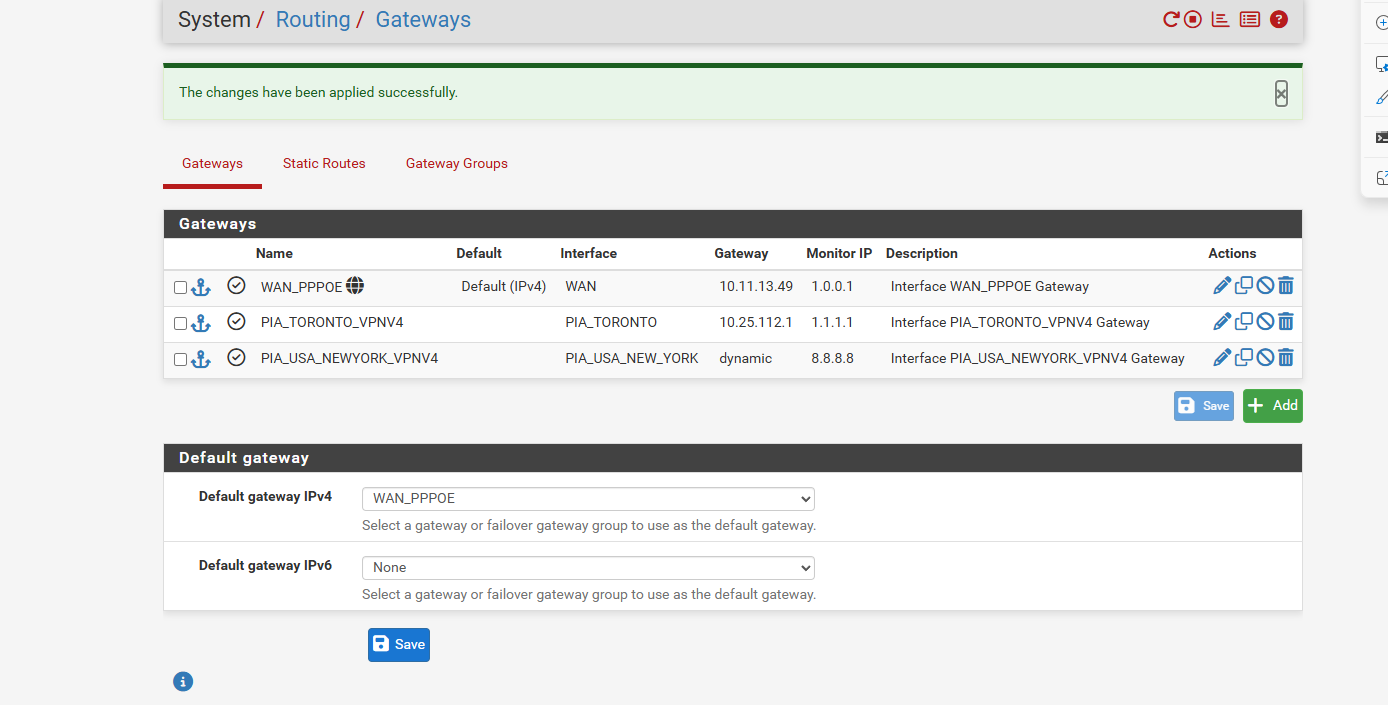Click the anchor icon for PIA_USA_NEWYORK_VPNV4

click(201, 359)
